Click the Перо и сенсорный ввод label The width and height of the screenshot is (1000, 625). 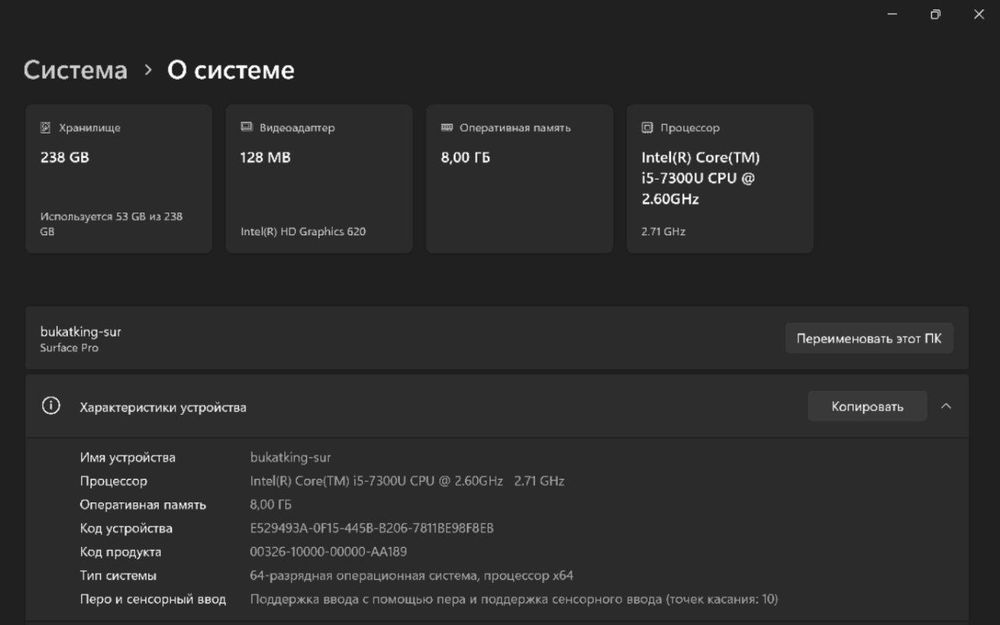pyautogui.click(x=152, y=599)
